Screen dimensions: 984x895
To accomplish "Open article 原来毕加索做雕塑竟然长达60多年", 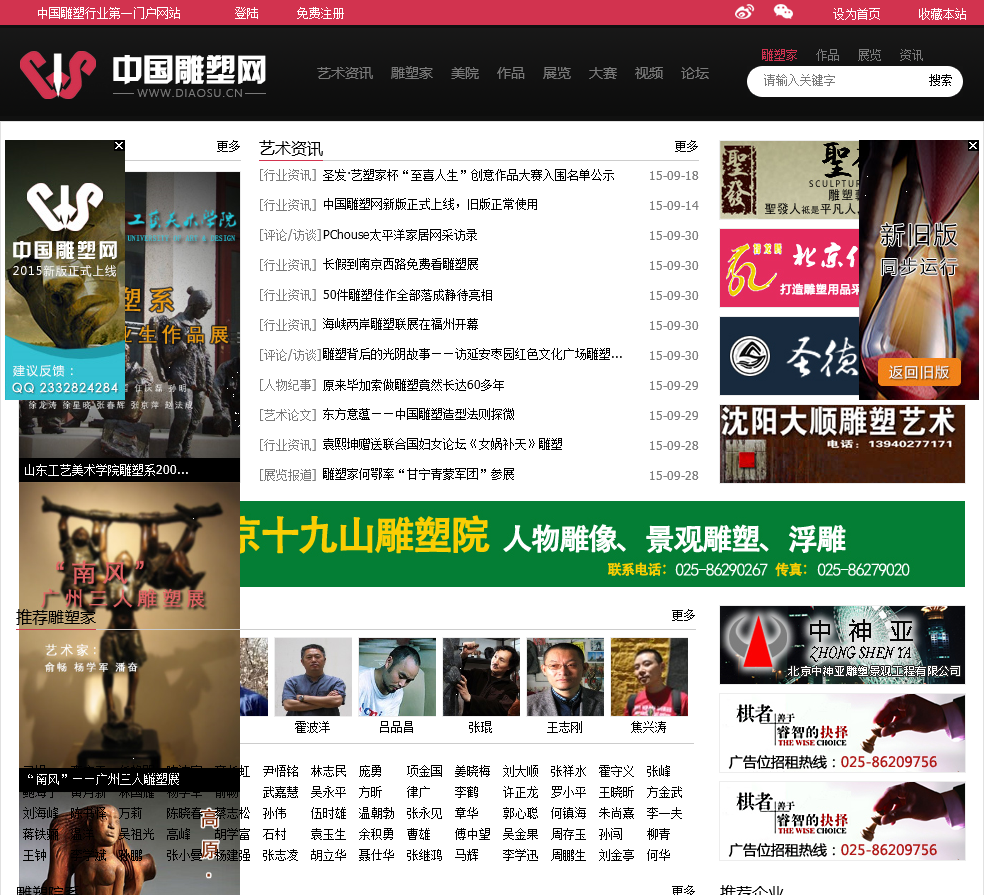I will 413,385.
